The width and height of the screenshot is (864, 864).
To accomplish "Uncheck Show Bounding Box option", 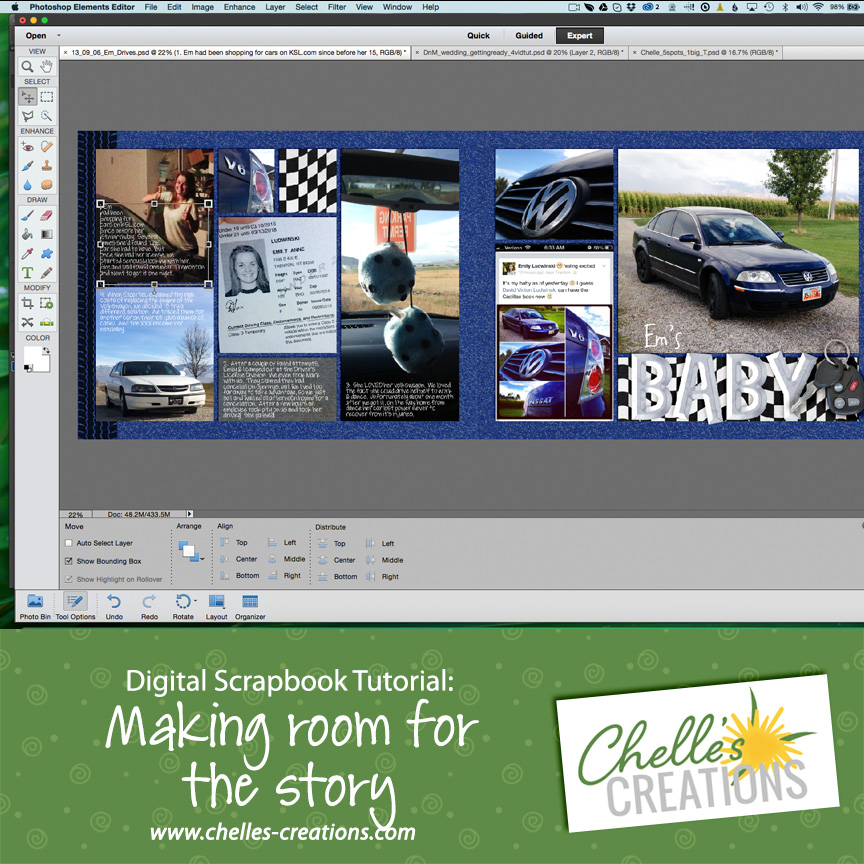I will 69,561.
